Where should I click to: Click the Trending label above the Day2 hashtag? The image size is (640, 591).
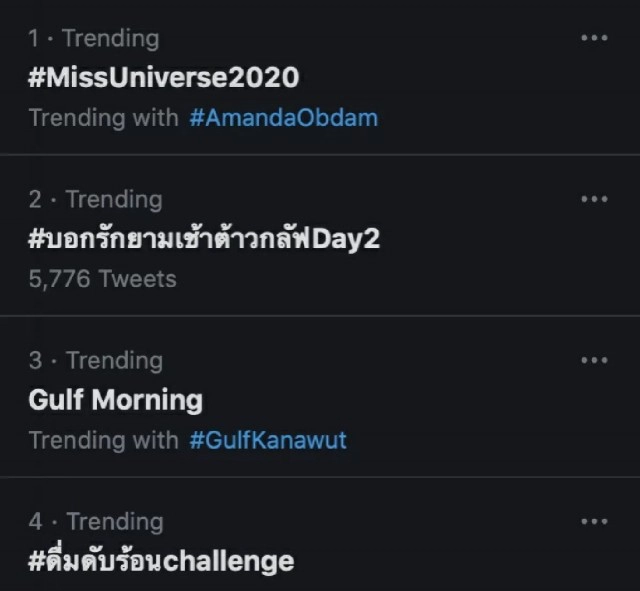pos(113,199)
